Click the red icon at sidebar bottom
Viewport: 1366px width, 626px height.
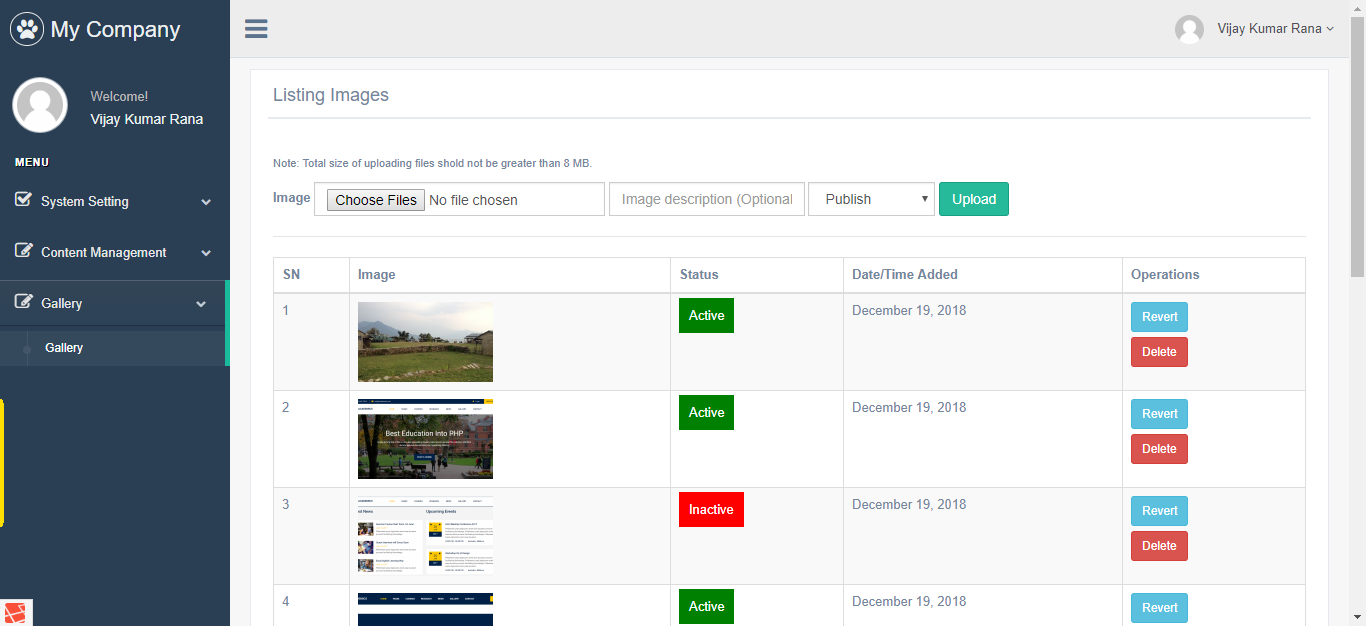[17, 612]
